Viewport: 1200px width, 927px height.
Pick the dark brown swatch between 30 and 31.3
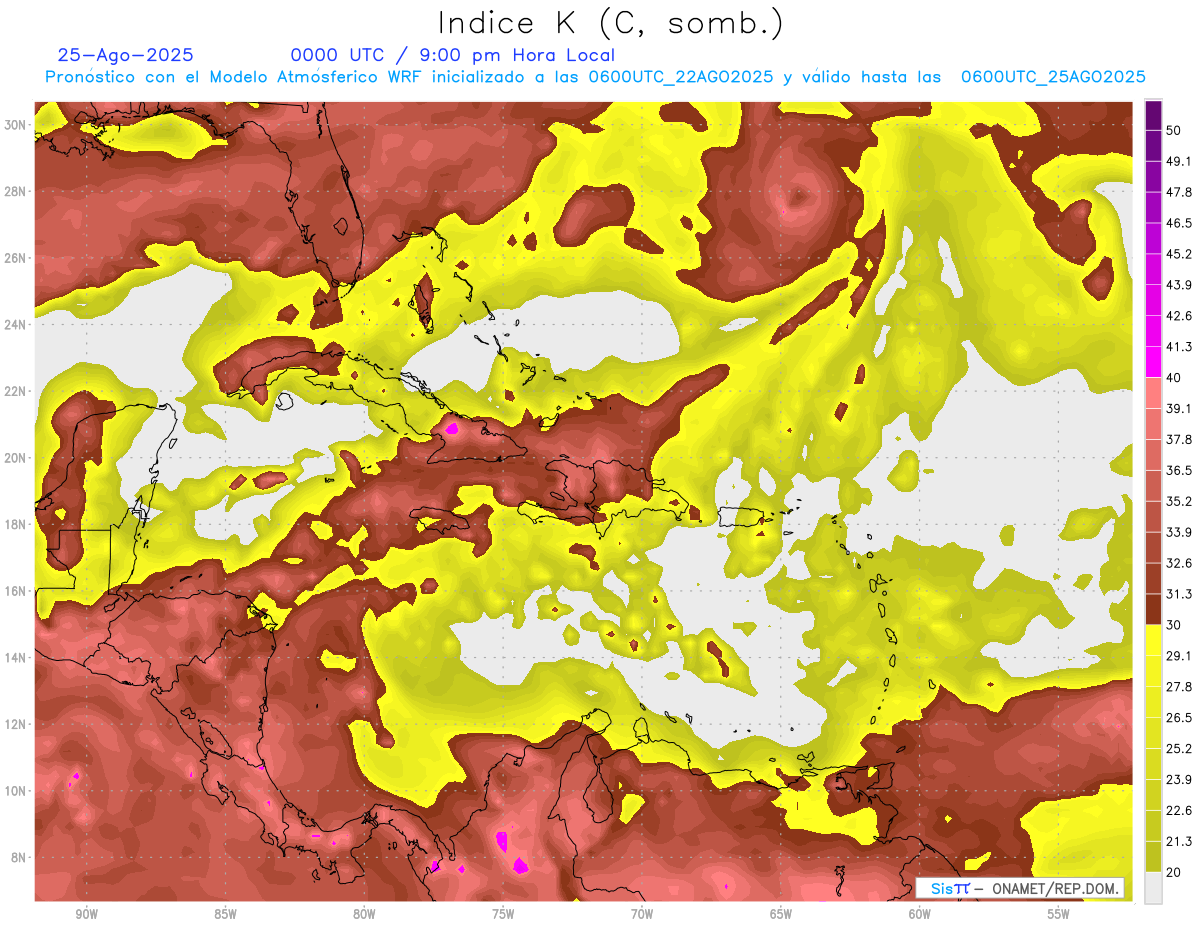(1153, 609)
